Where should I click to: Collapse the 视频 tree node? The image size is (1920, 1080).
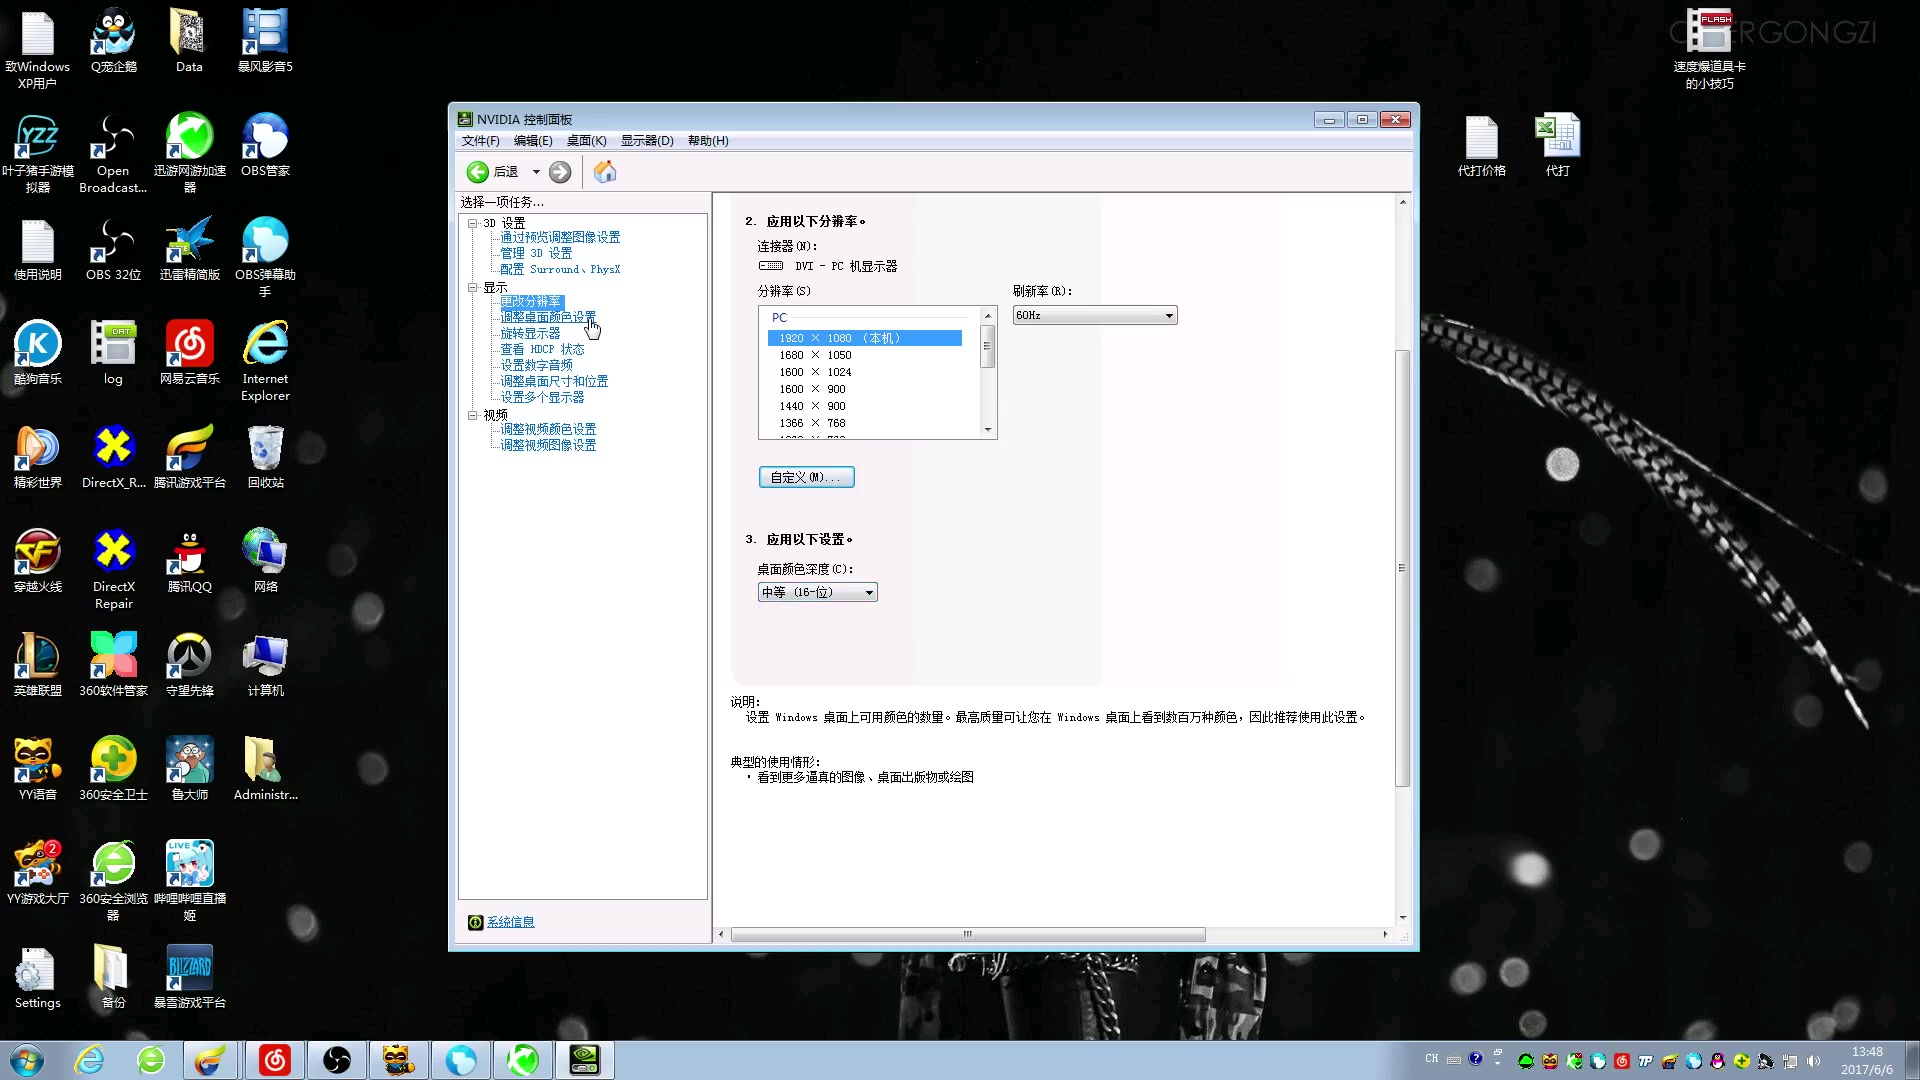[472, 415]
